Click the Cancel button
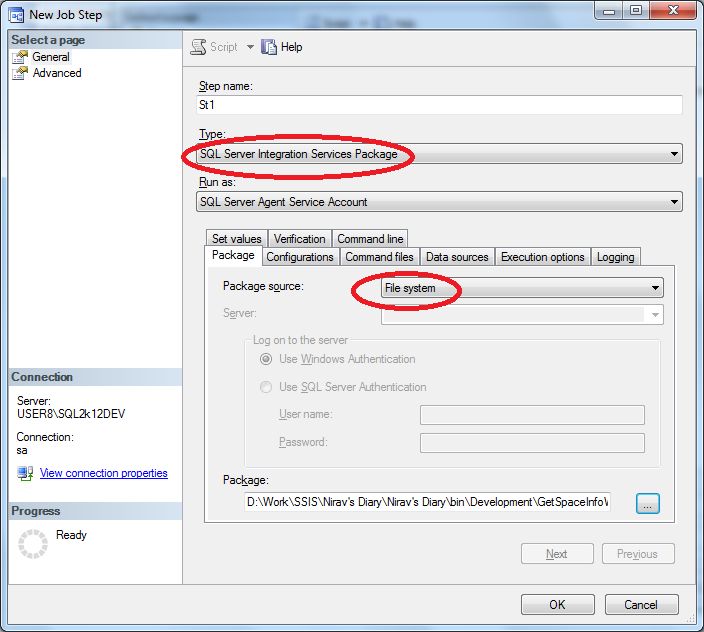 [x=641, y=605]
